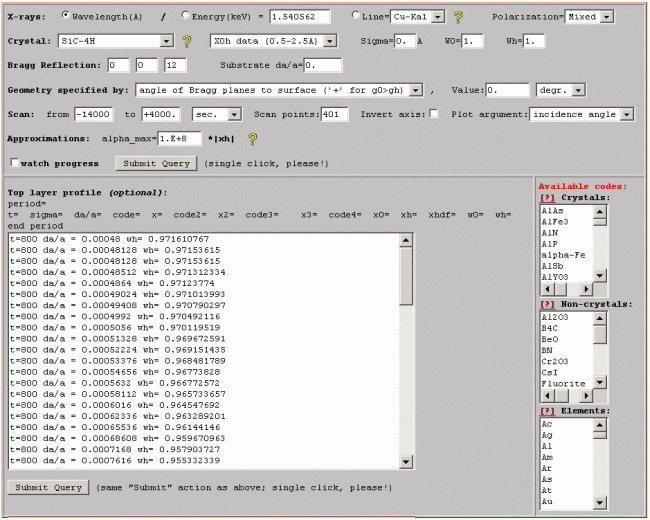Select AlN in Crystals list
Screen dimensions: 650x520
click(x=550, y=233)
